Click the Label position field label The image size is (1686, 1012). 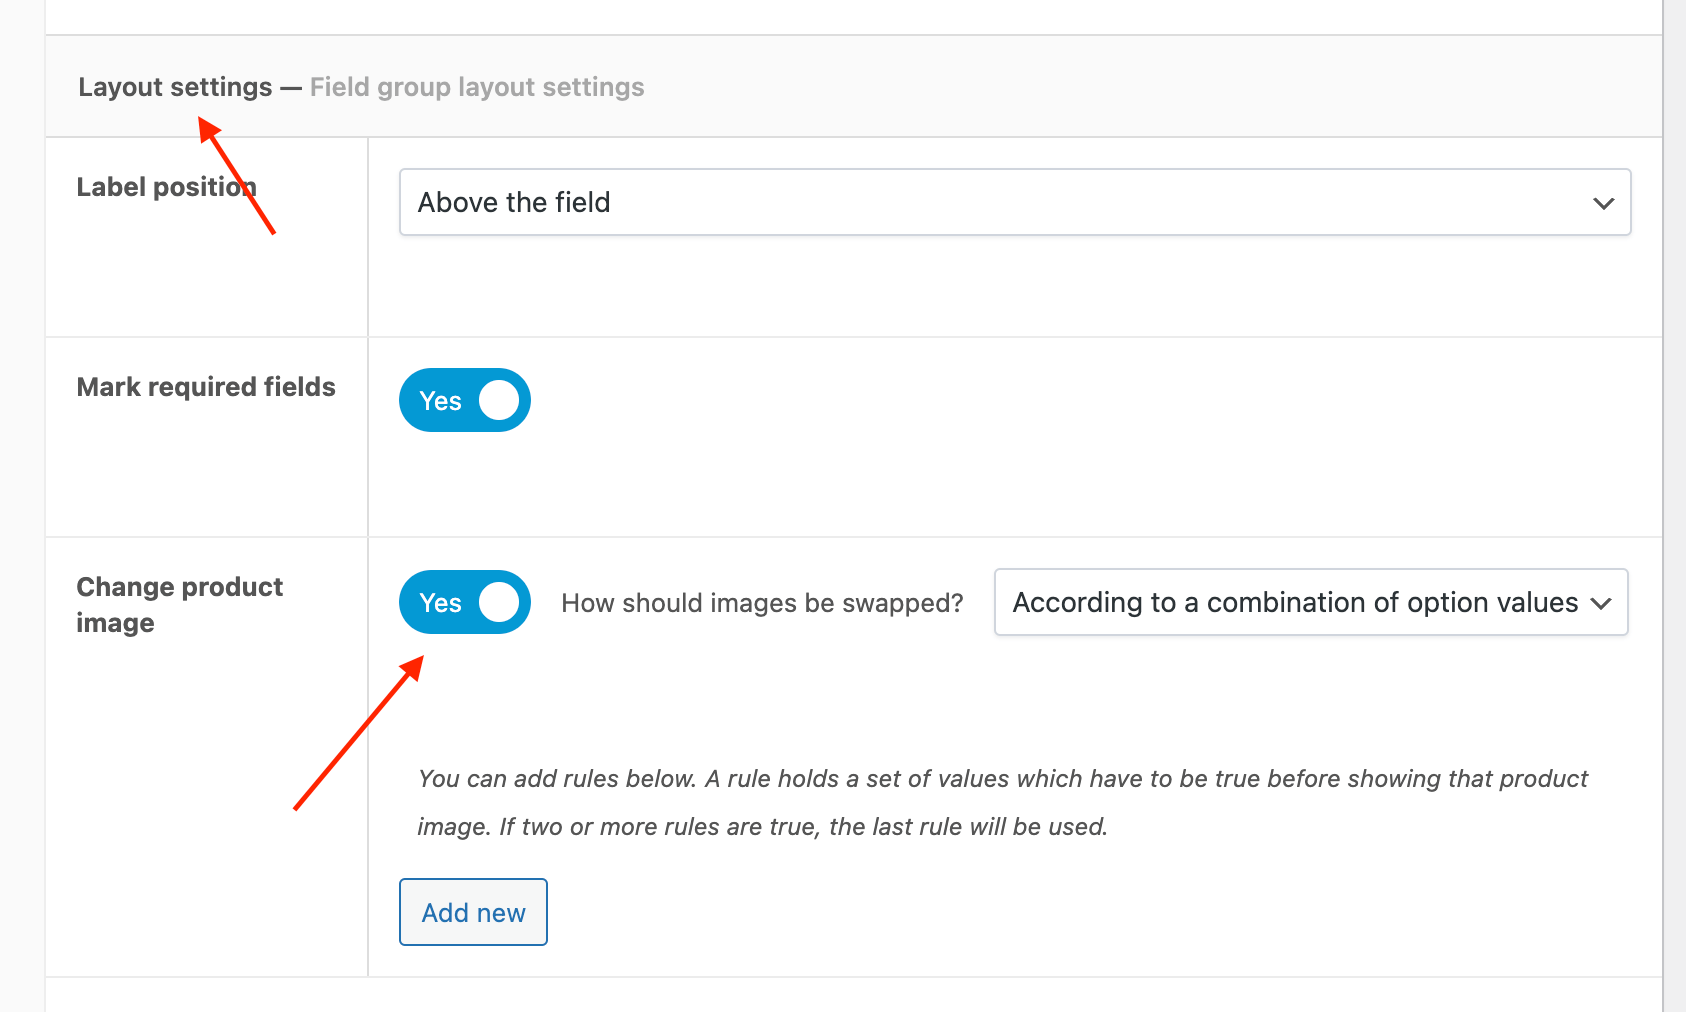[166, 187]
